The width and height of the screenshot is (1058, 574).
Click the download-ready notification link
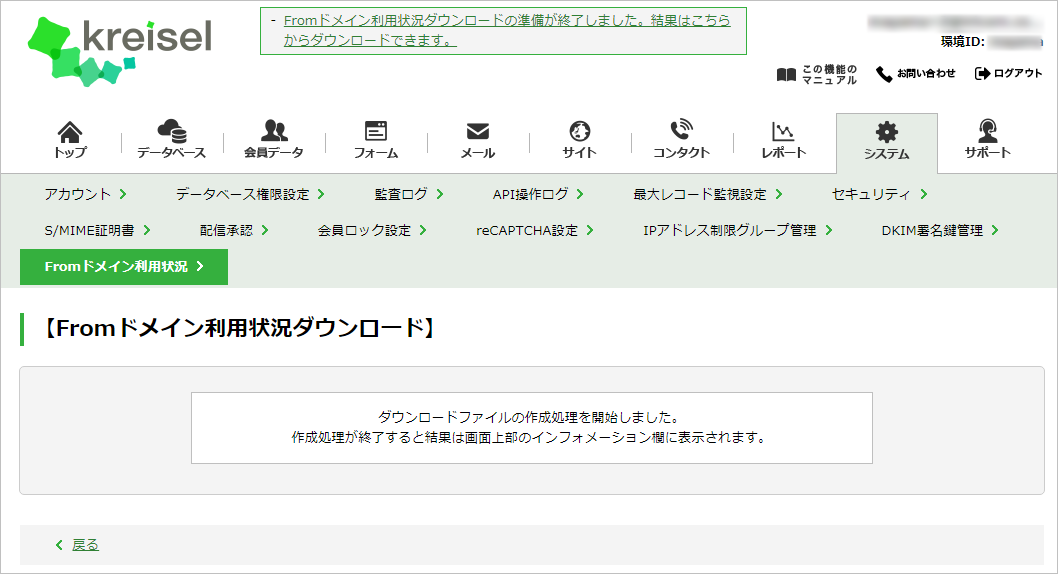[507, 30]
